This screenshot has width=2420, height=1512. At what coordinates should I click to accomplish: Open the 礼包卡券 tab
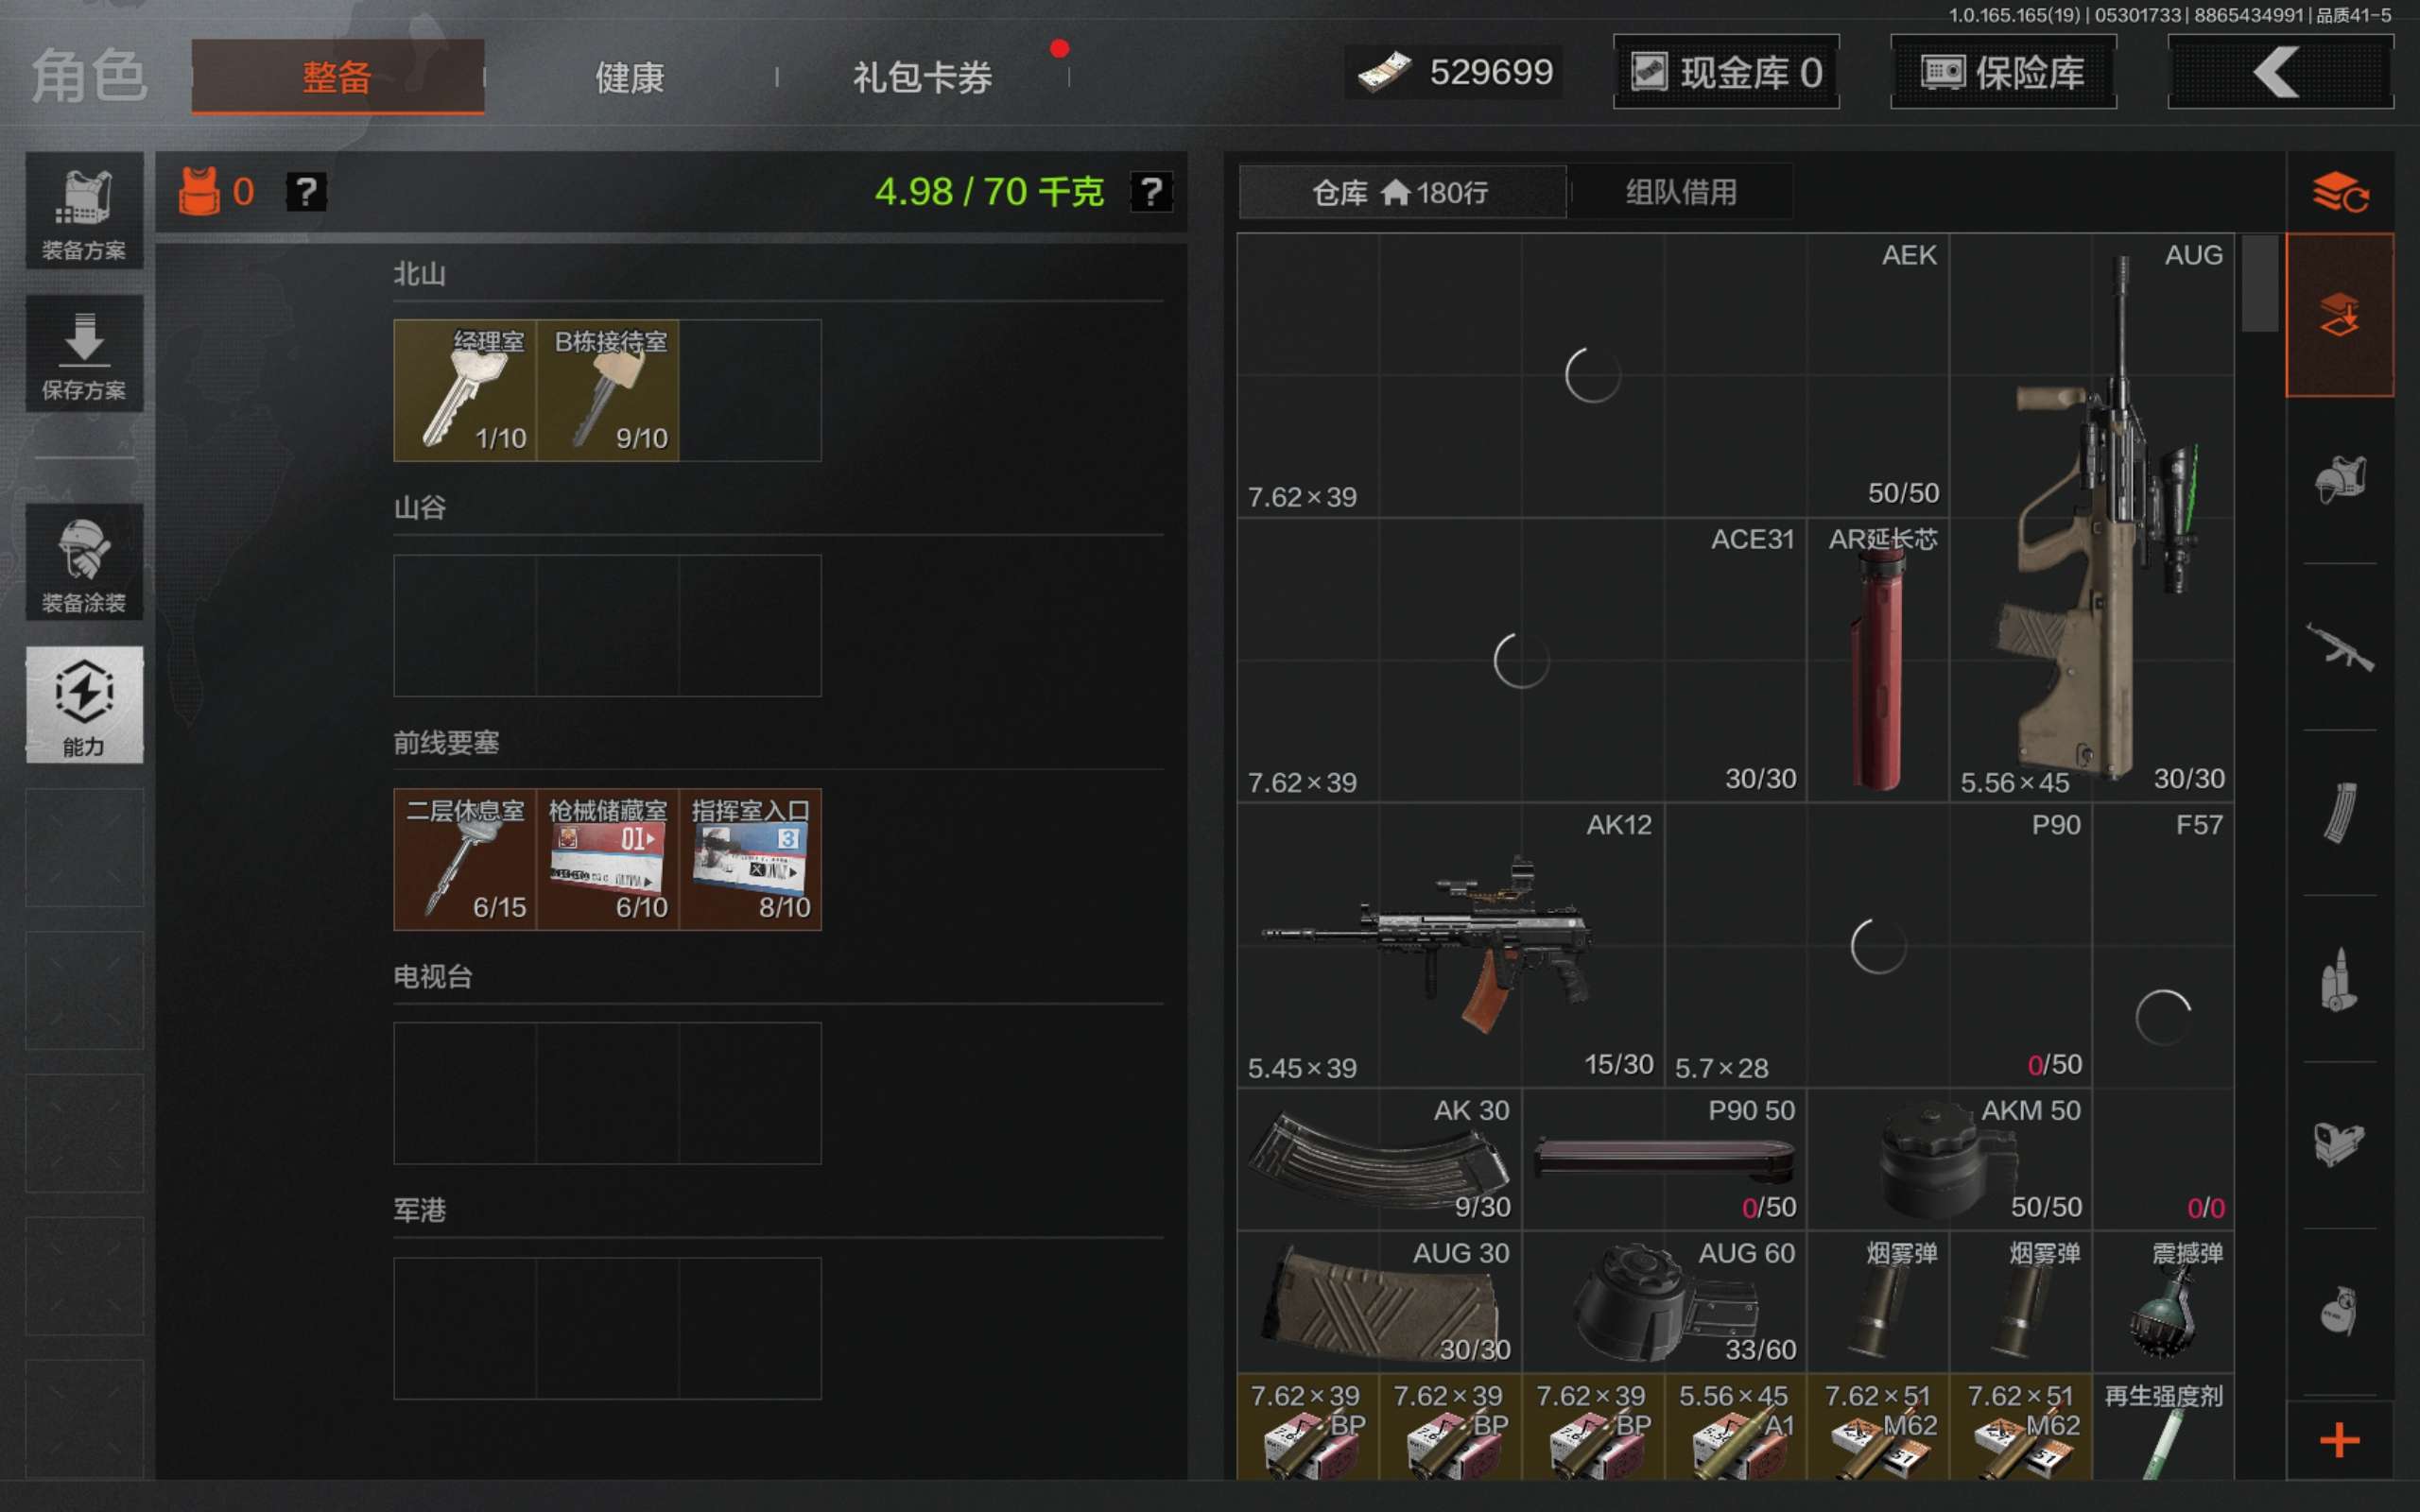[x=922, y=77]
